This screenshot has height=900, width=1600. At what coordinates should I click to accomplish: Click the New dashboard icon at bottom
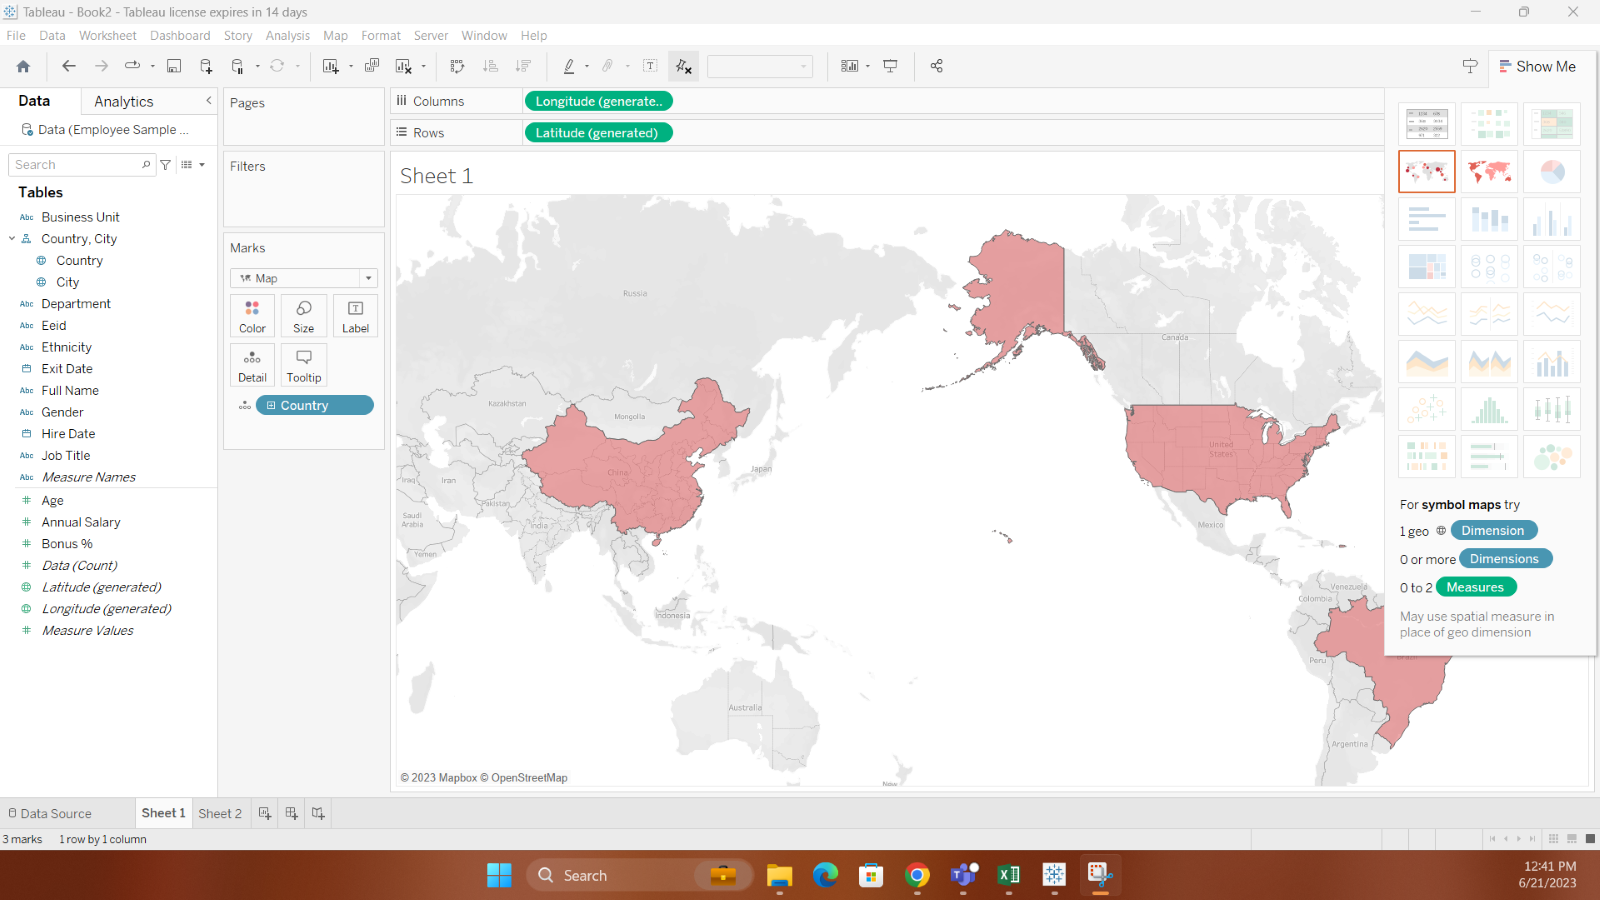[x=291, y=813]
